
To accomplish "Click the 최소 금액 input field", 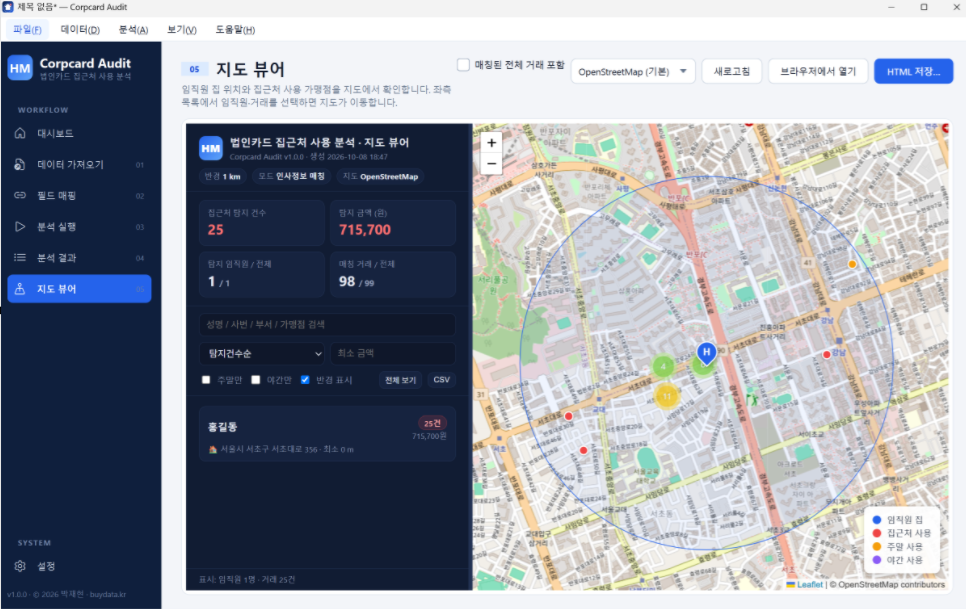I will [393, 353].
